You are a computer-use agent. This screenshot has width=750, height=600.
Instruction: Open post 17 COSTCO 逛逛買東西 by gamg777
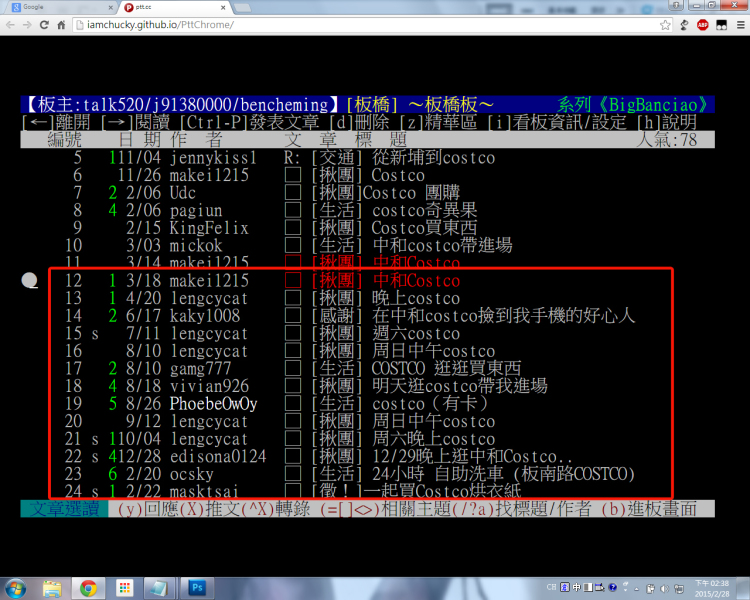pos(367,368)
